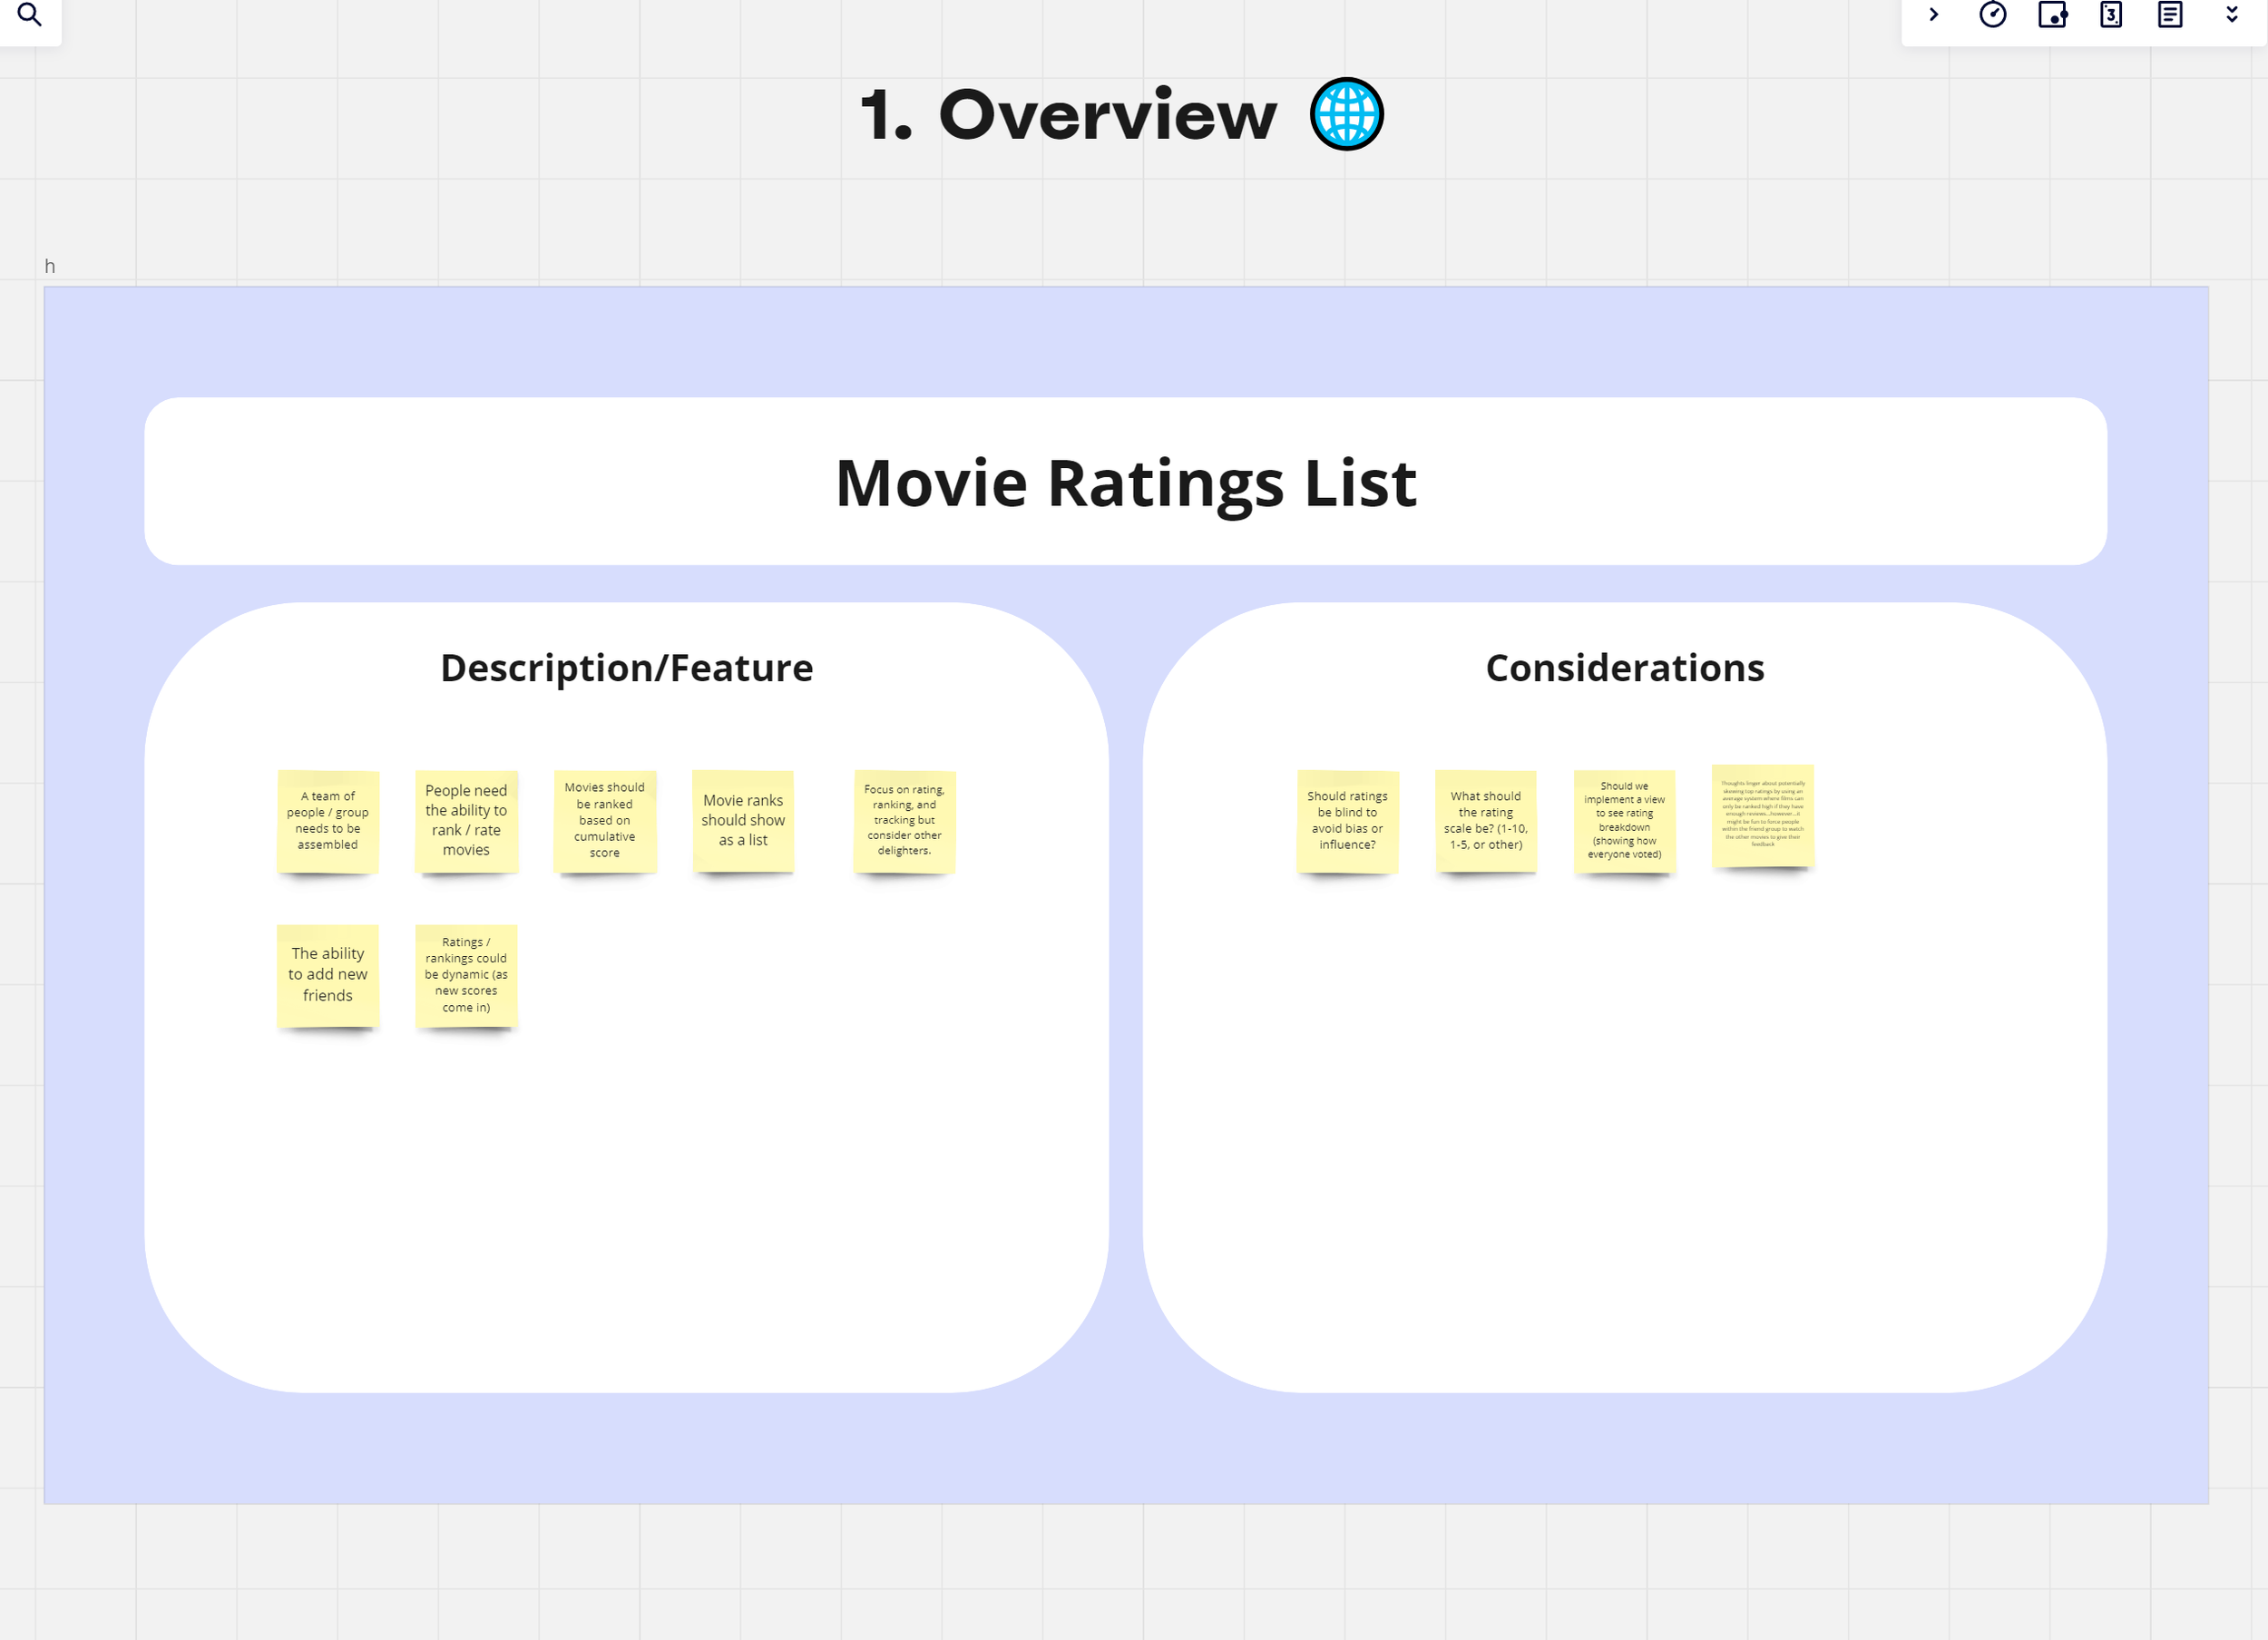Screen dimensions: 2268x1640
Task: Select 'What should the rating scale be' note
Action: tap(1485, 821)
